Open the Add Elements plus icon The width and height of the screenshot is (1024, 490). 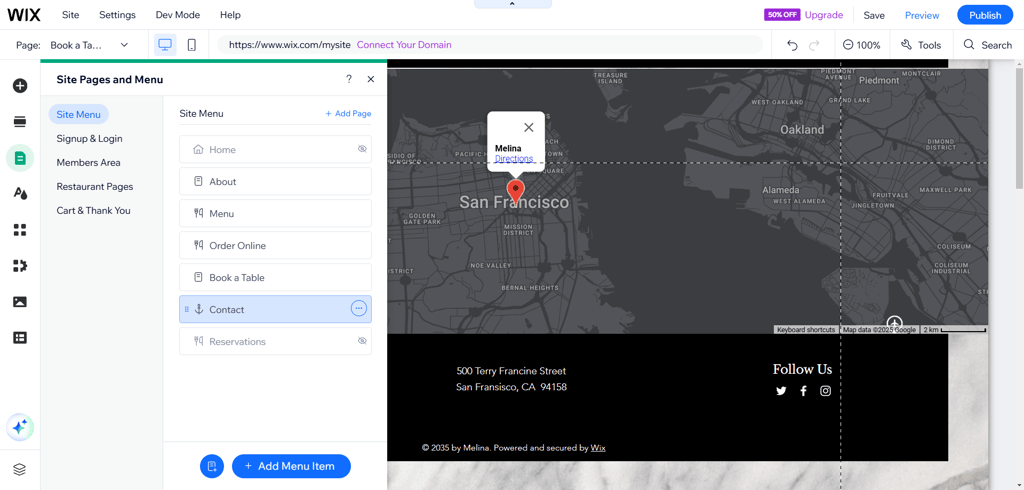pyautogui.click(x=20, y=86)
